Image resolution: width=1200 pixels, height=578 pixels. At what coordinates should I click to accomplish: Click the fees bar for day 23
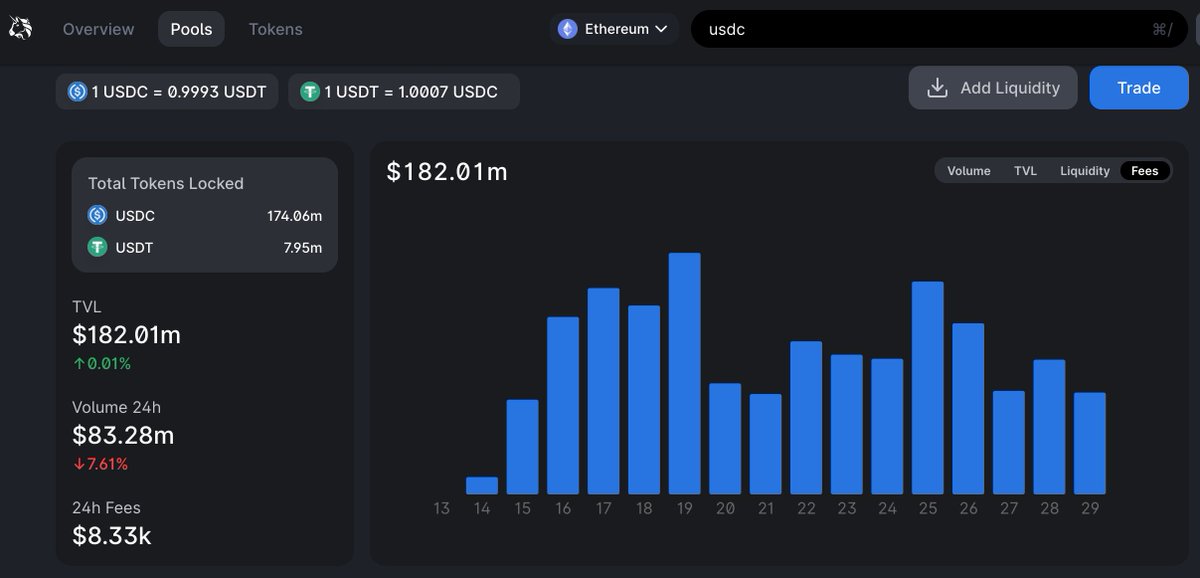click(847, 424)
